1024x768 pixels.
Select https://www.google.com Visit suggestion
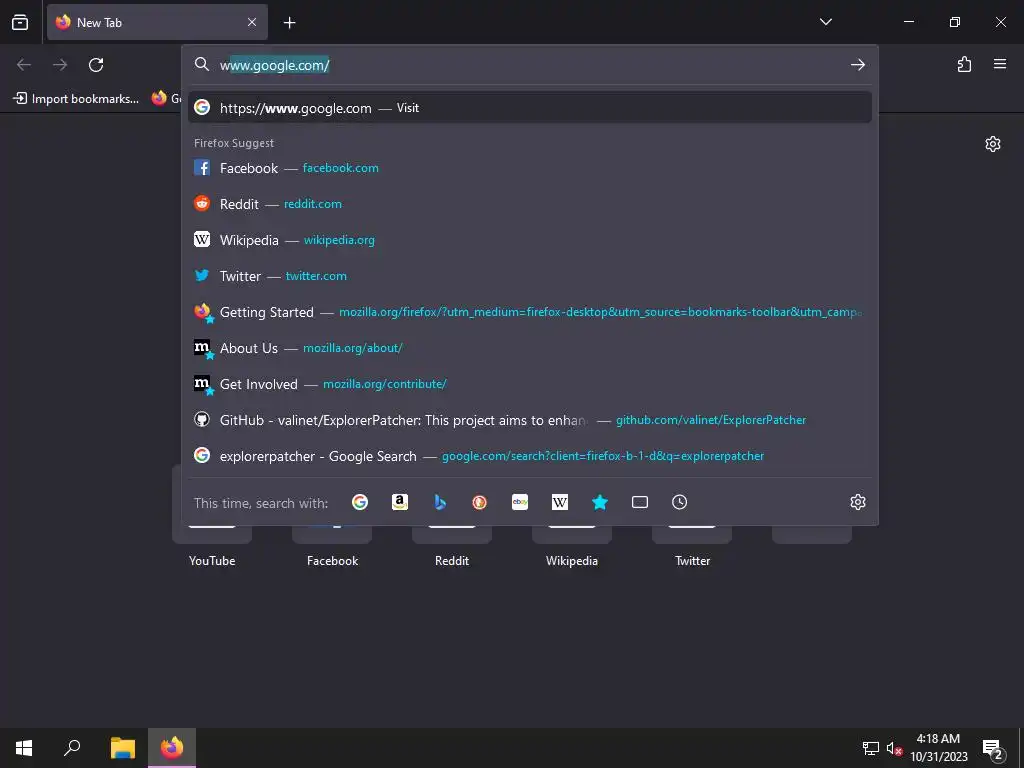click(x=530, y=108)
